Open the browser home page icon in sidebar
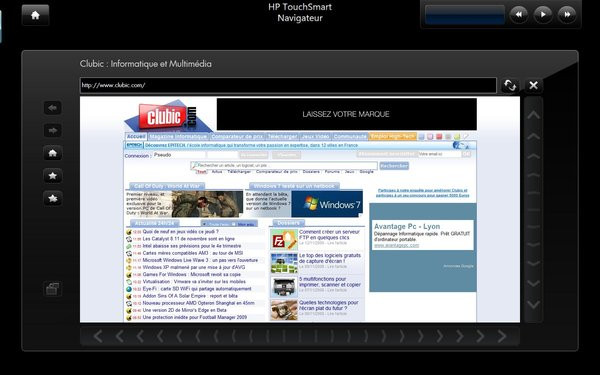Image resolution: width=600 pixels, height=375 pixels. tap(52, 153)
